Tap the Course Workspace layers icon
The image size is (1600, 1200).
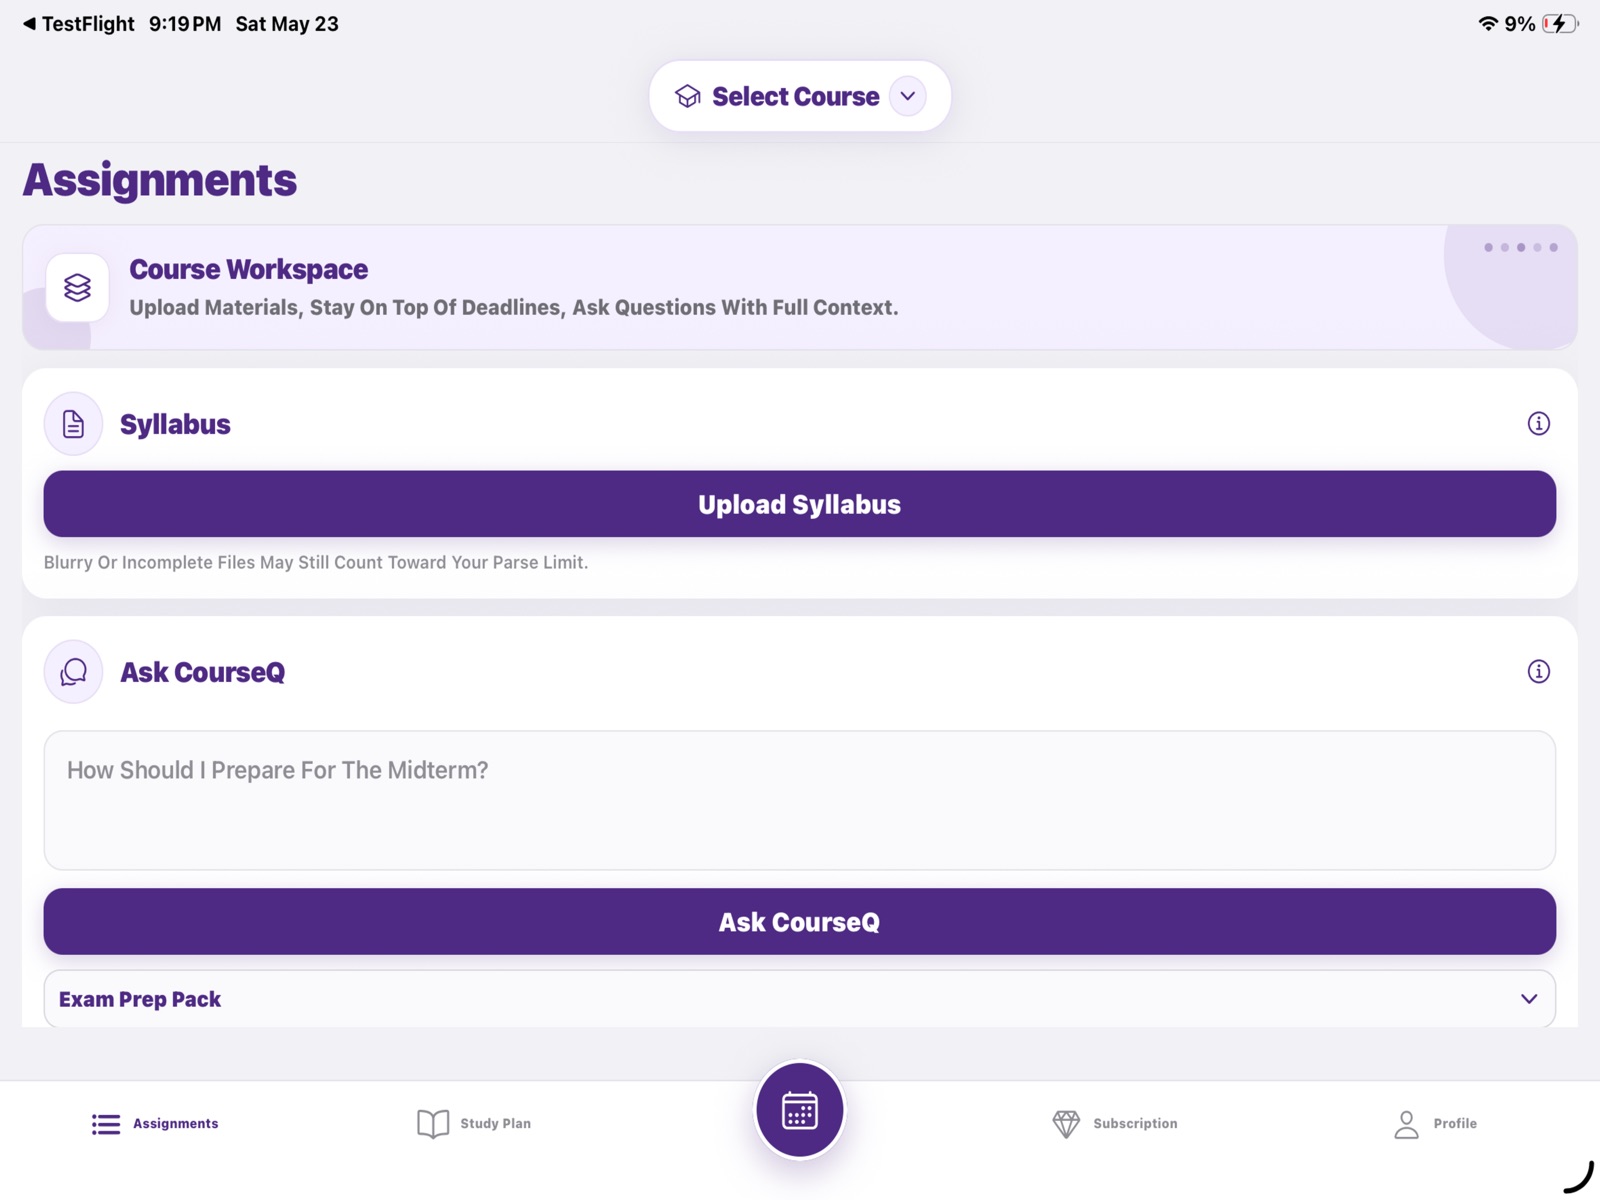coord(77,288)
